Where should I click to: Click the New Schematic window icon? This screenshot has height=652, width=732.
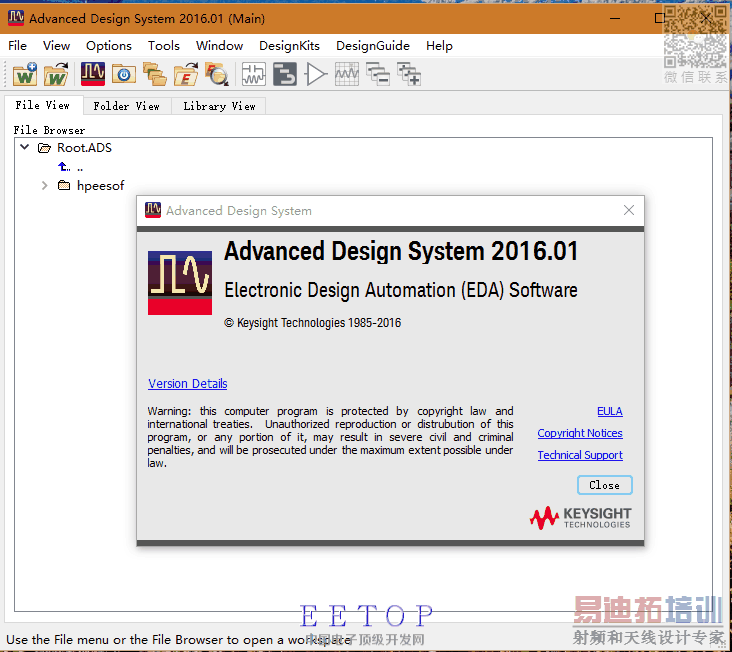click(253, 74)
